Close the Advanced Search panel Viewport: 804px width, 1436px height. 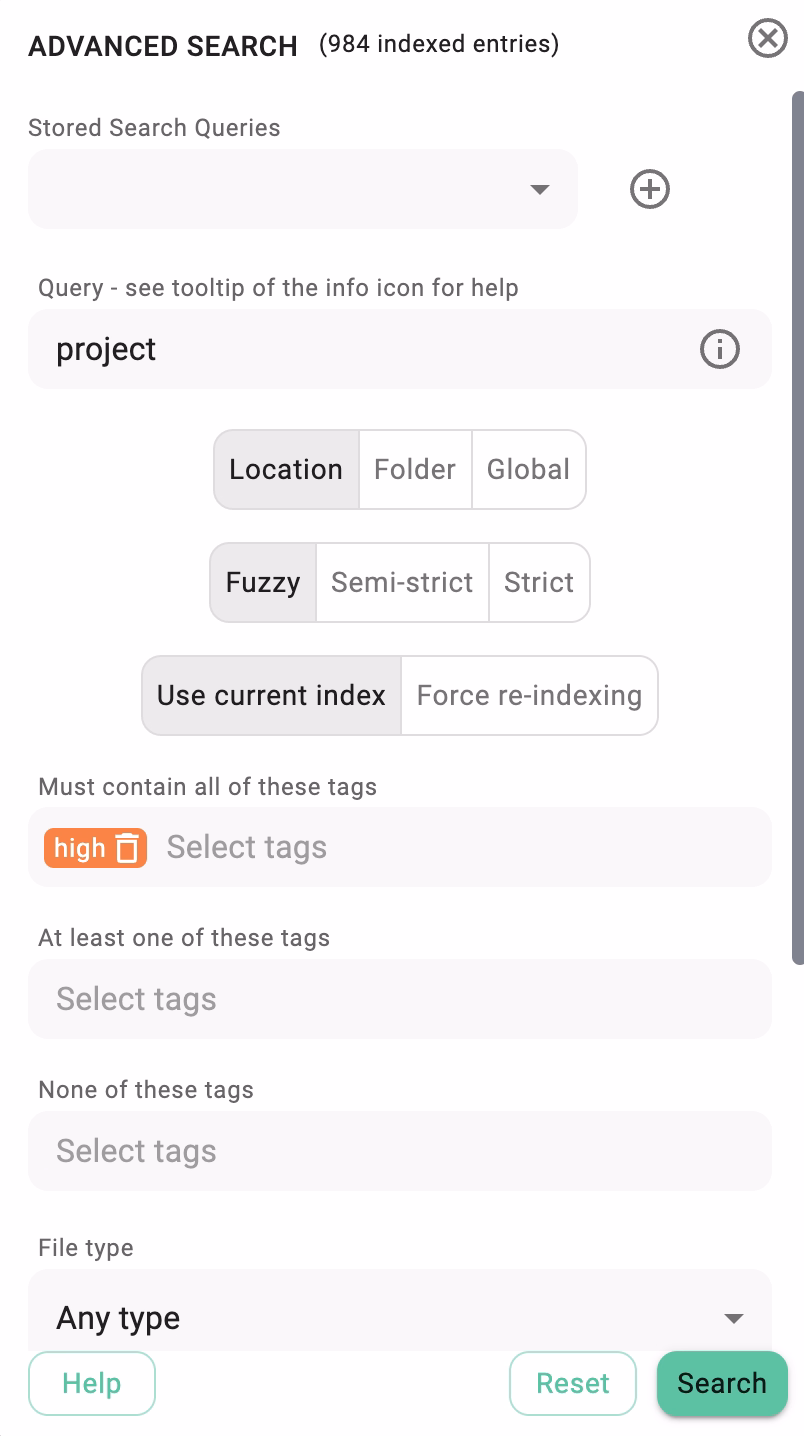(x=767, y=39)
